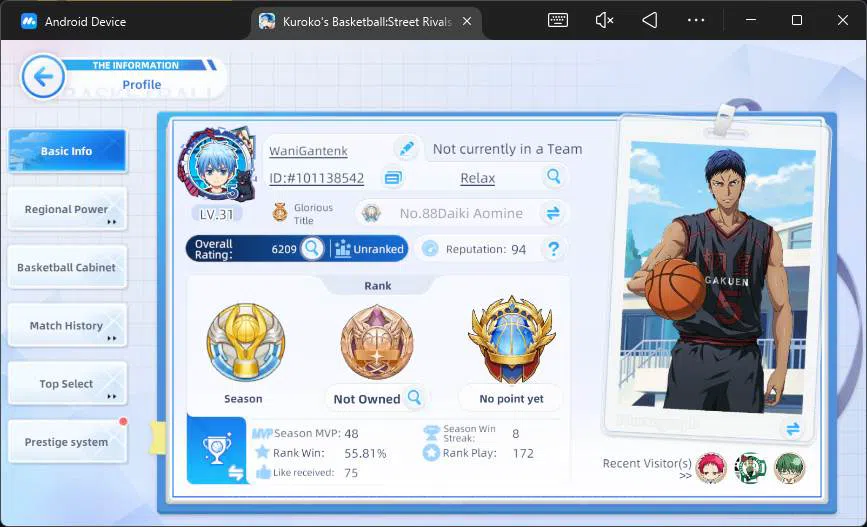Open the emulator keyboard mapping icon
Screen dimensions: 867x527
tap(557, 20)
